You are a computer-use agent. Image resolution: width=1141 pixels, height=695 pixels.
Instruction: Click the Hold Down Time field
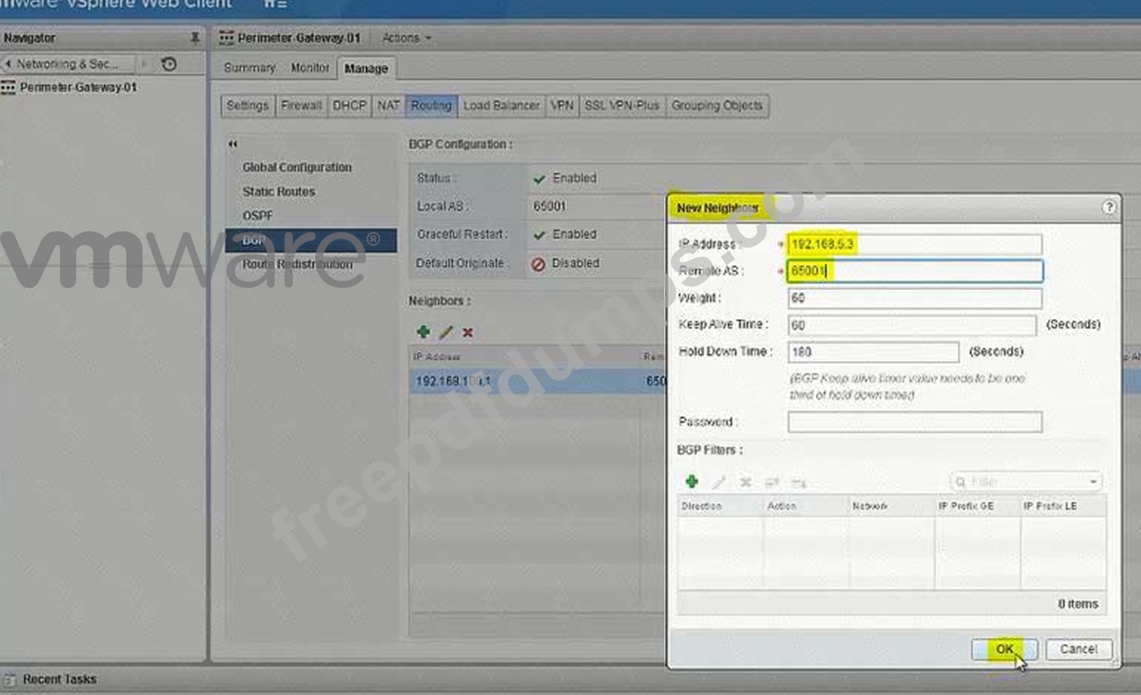pyautogui.click(x=873, y=352)
